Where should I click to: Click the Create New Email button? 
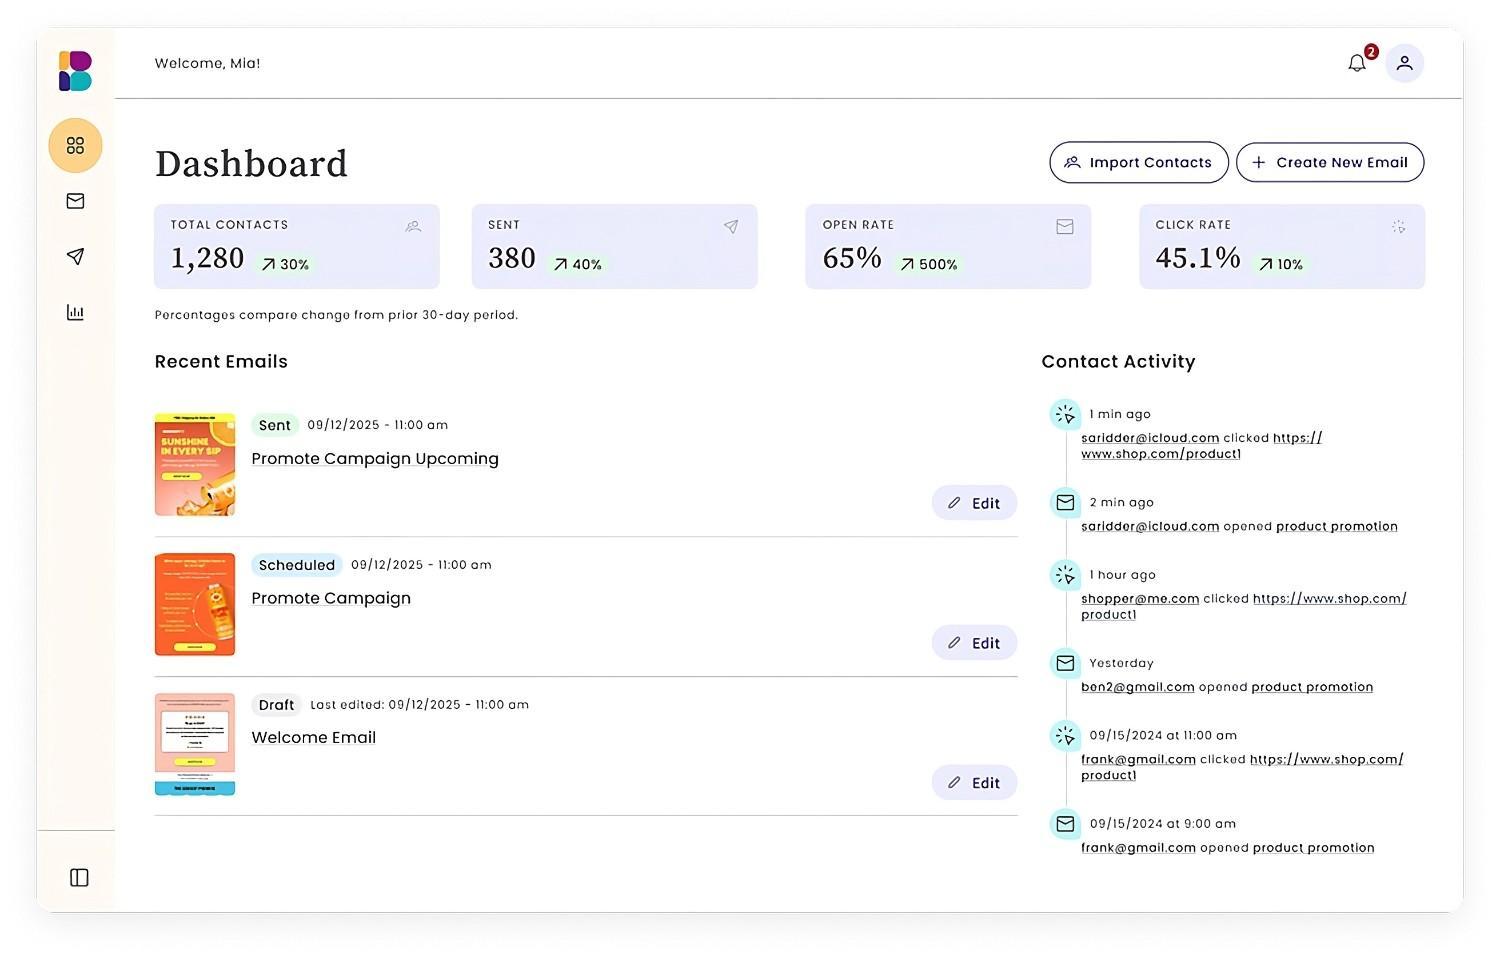(x=1329, y=162)
